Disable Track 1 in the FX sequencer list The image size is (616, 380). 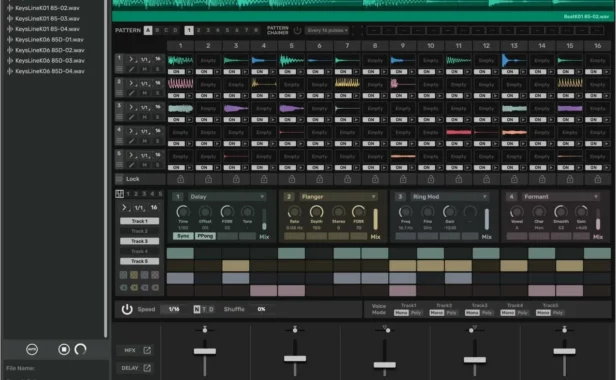(139, 221)
